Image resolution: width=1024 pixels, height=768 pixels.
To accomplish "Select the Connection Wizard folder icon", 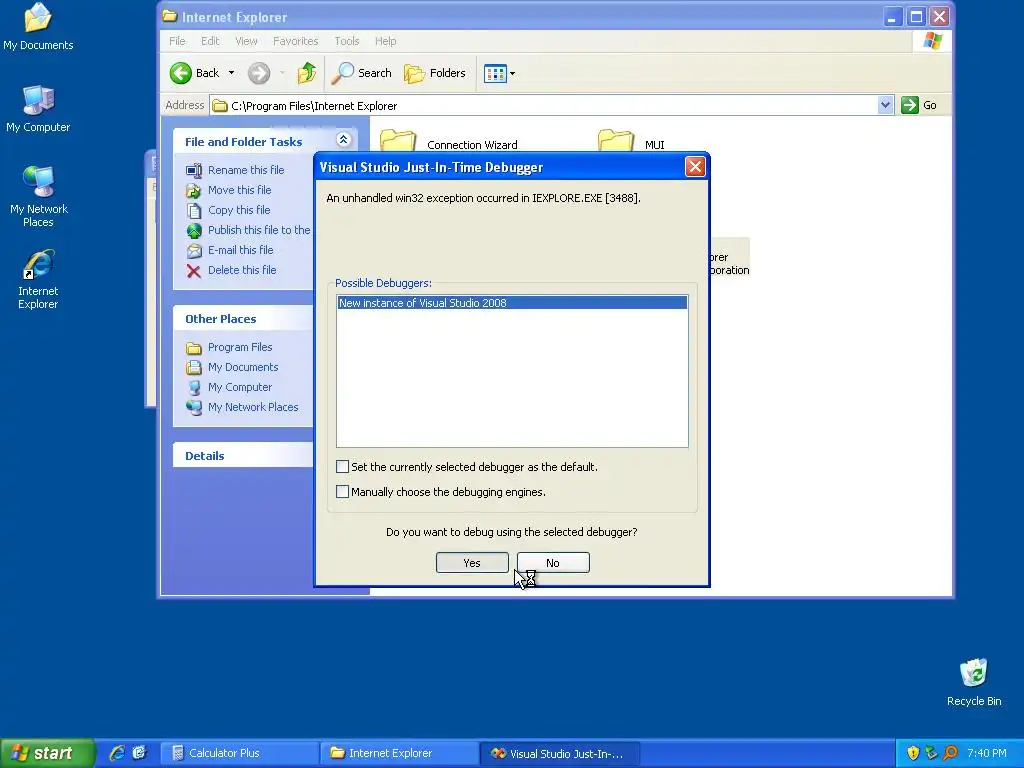I will (398, 140).
